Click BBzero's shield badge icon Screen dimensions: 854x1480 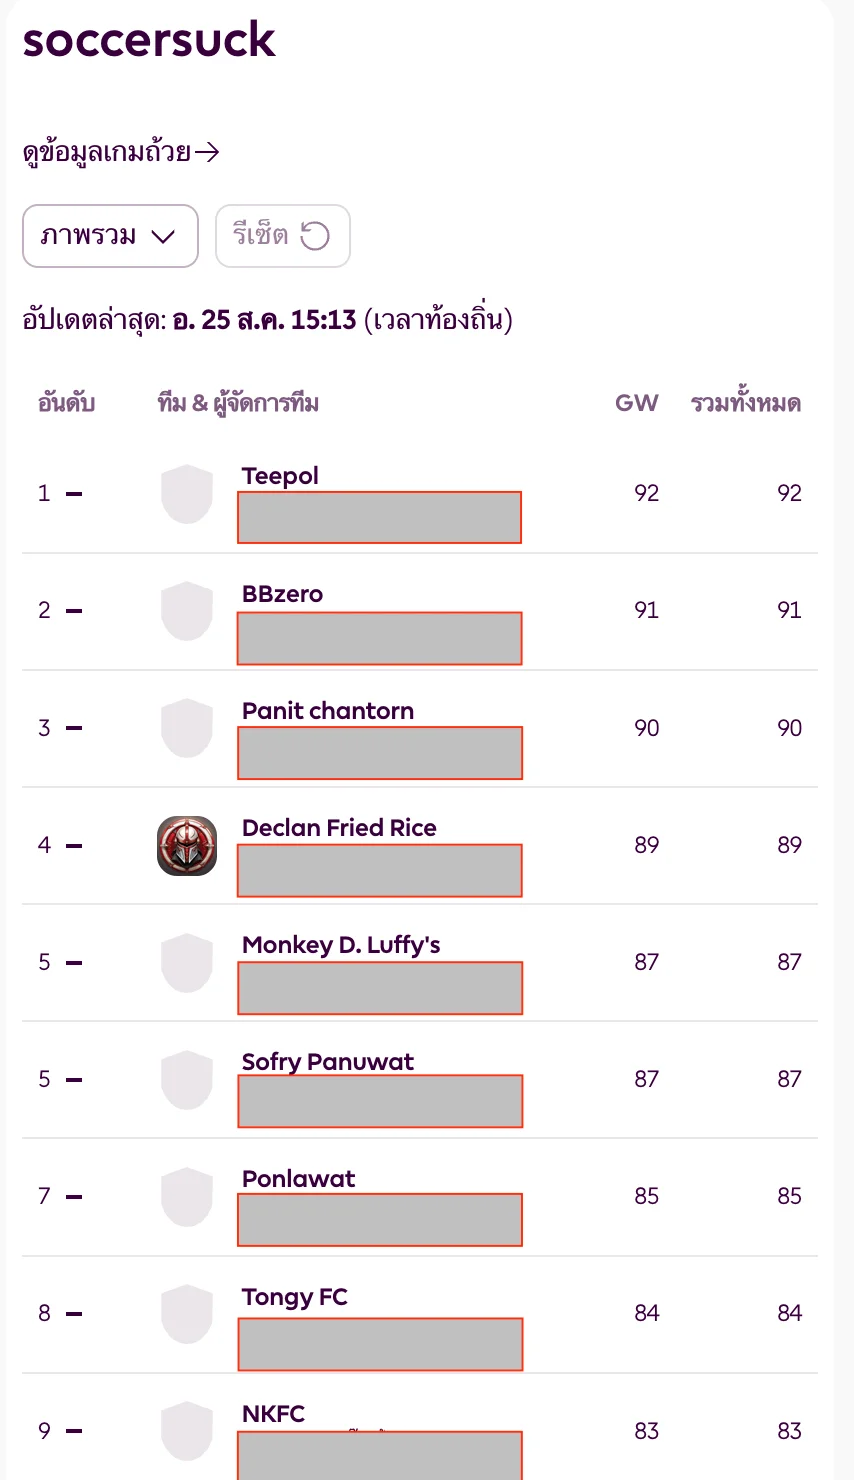tap(187, 611)
